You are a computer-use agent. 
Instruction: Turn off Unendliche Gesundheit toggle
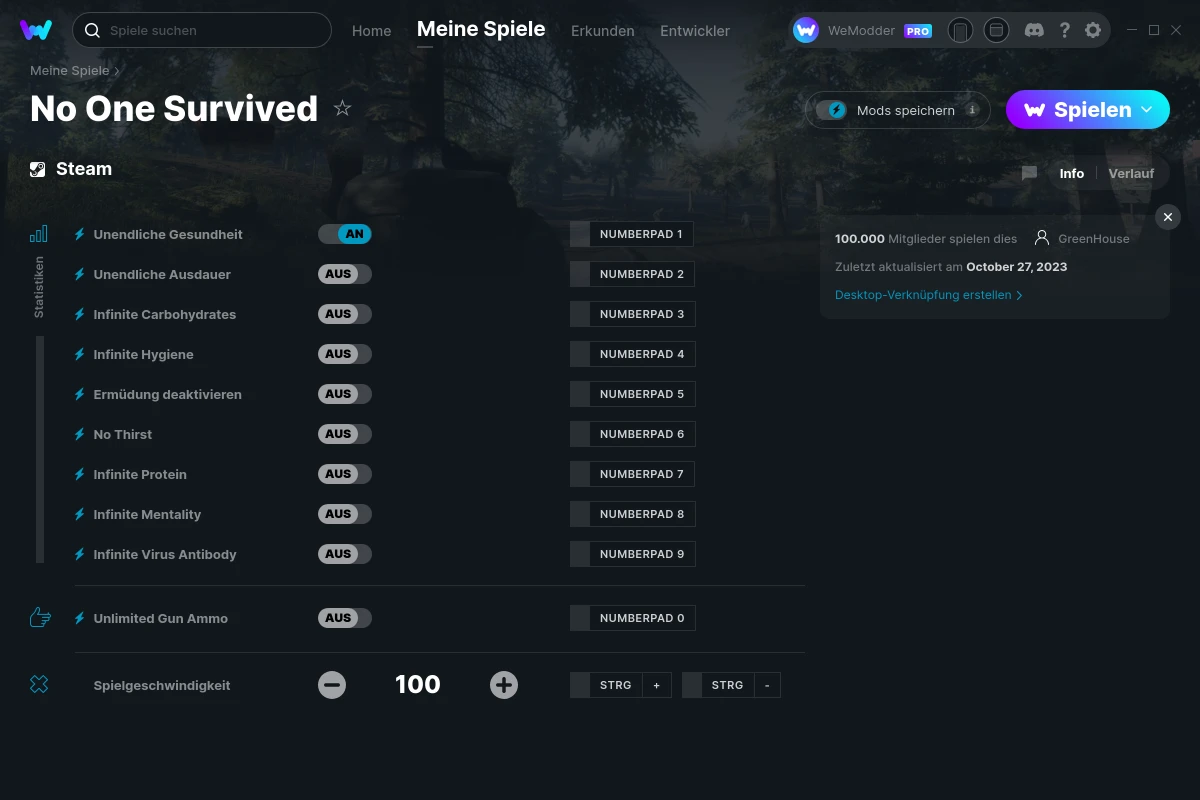pos(345,234)
